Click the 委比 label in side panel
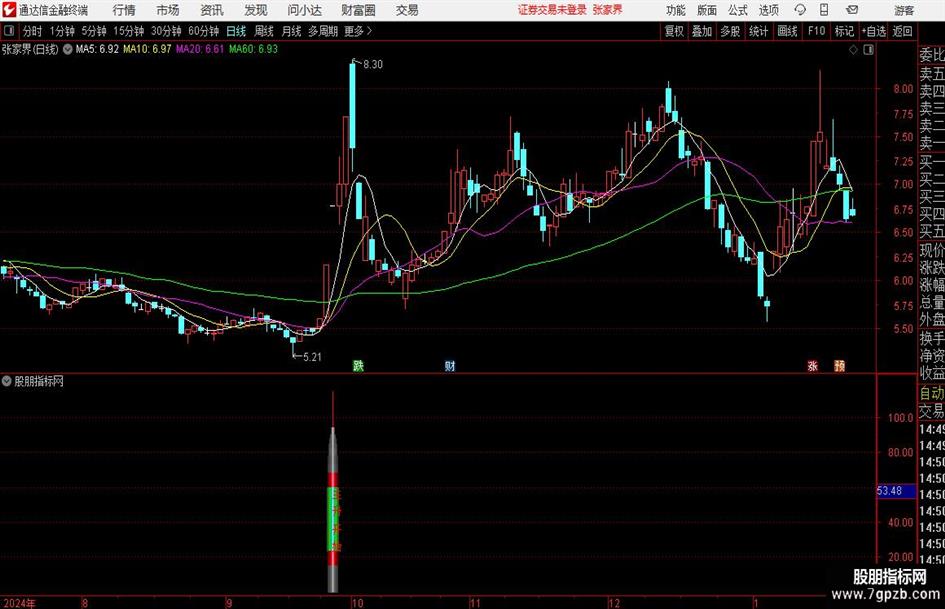This screenshot has width=945, height=609. coord(932,55)
